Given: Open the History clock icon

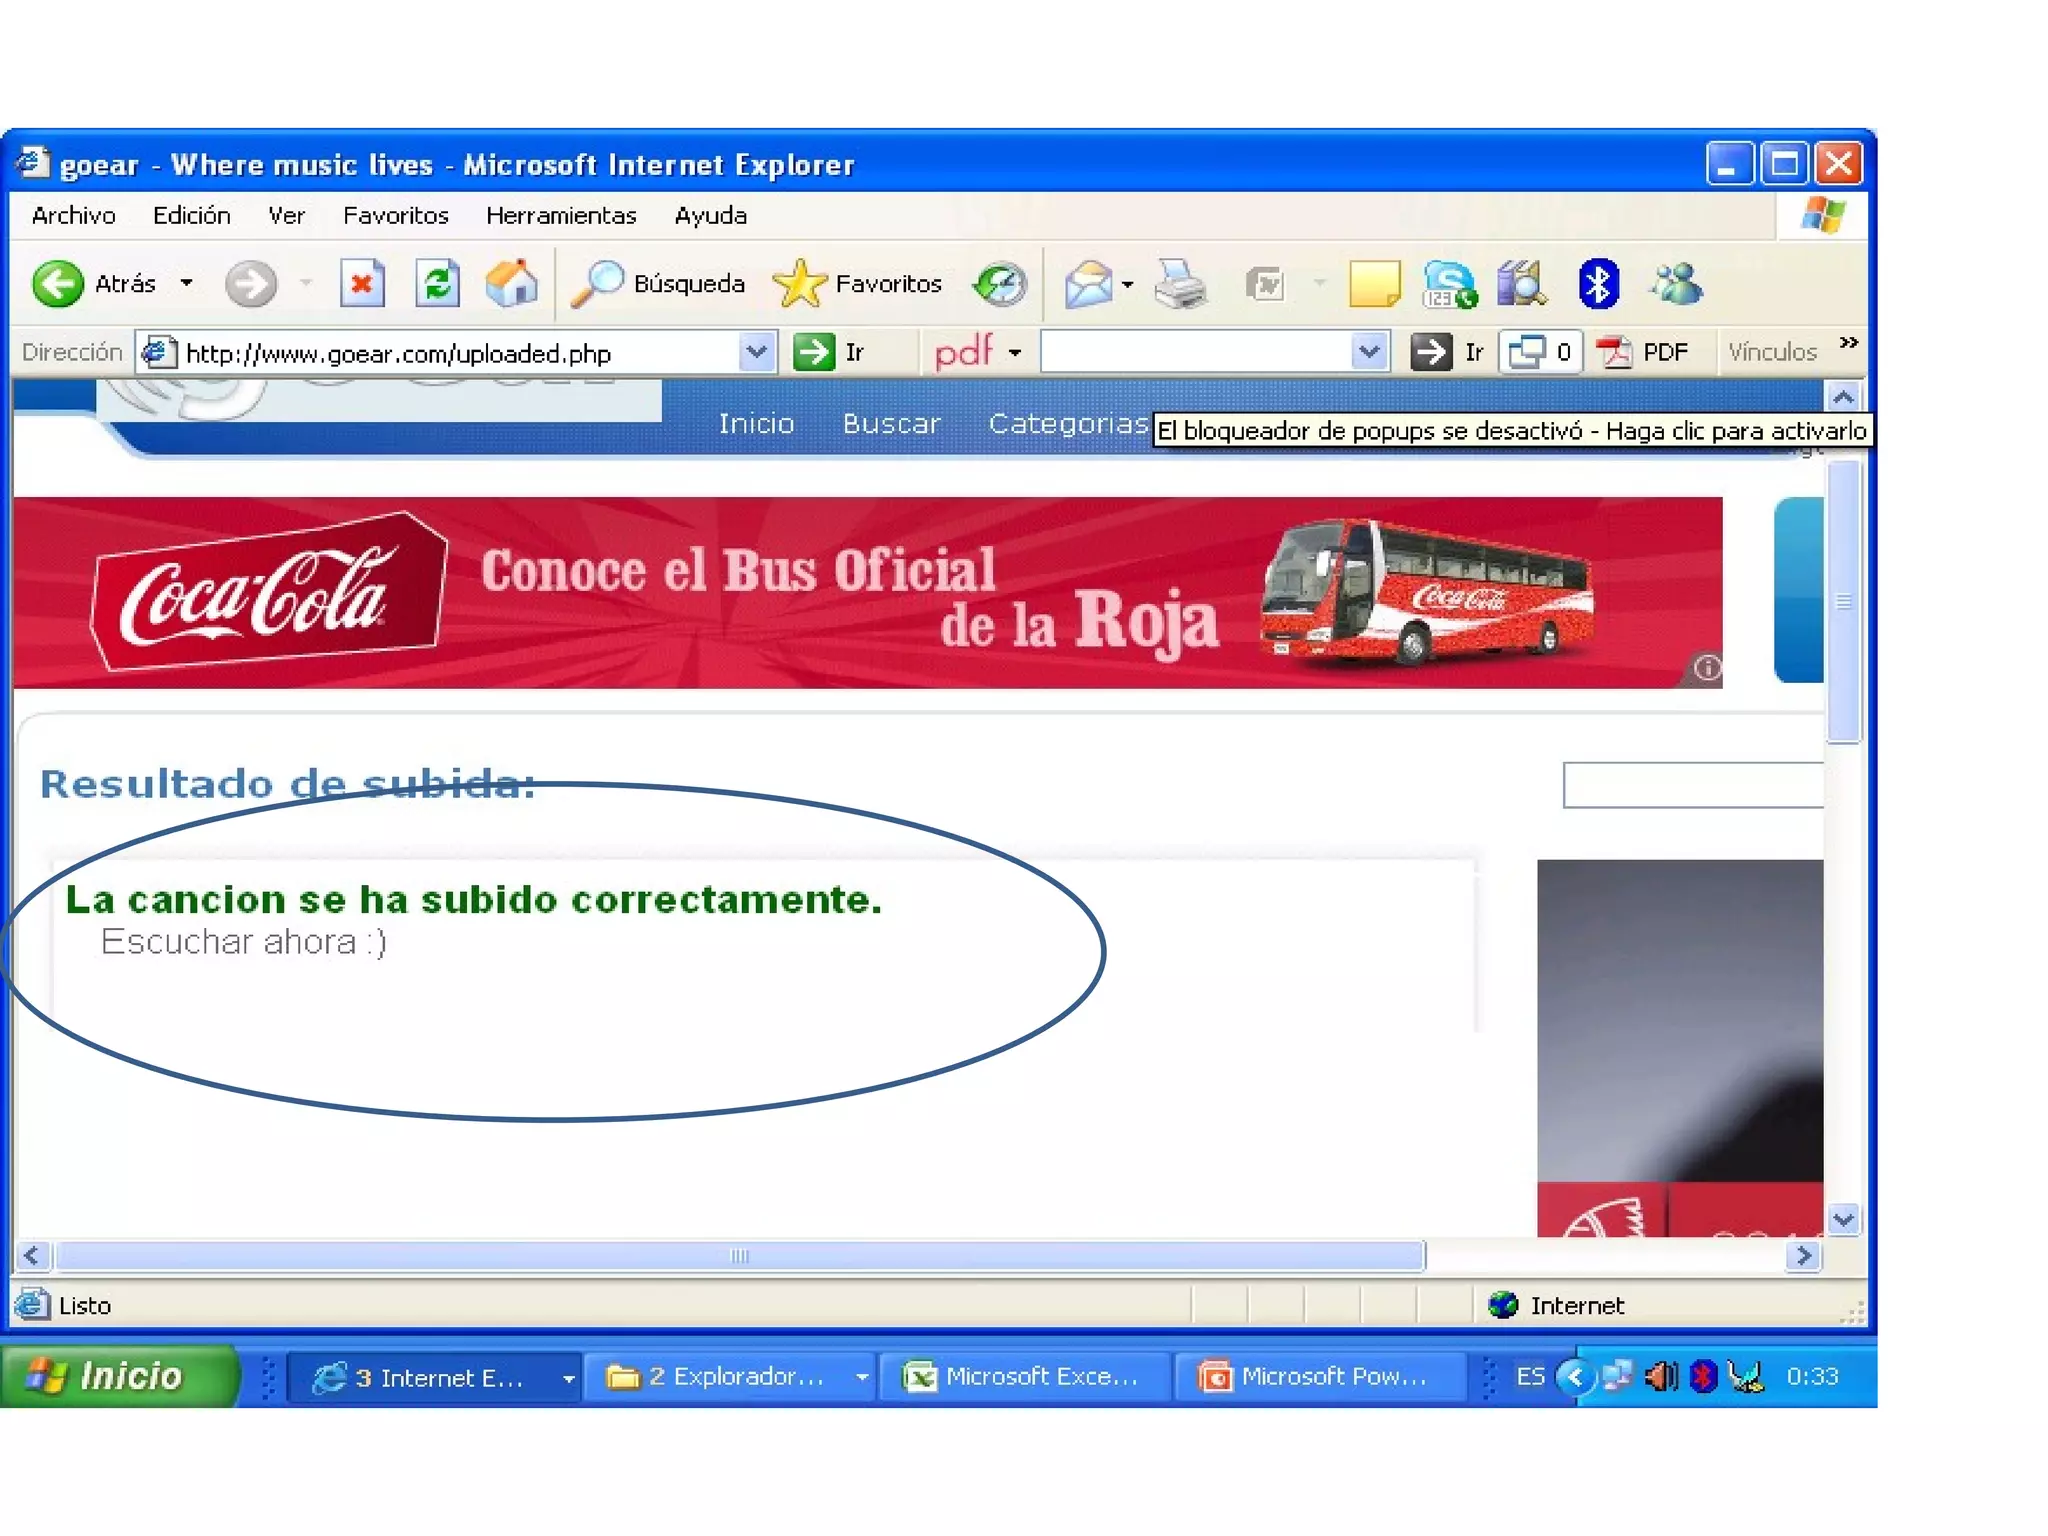Looking at the screenshot, I should coord(1000,284).
